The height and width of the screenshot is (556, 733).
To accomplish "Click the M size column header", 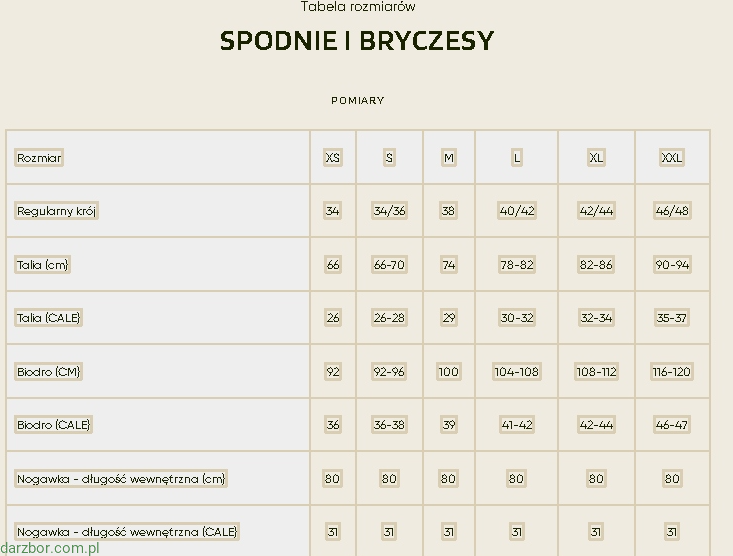I will (x=449, y=158).
